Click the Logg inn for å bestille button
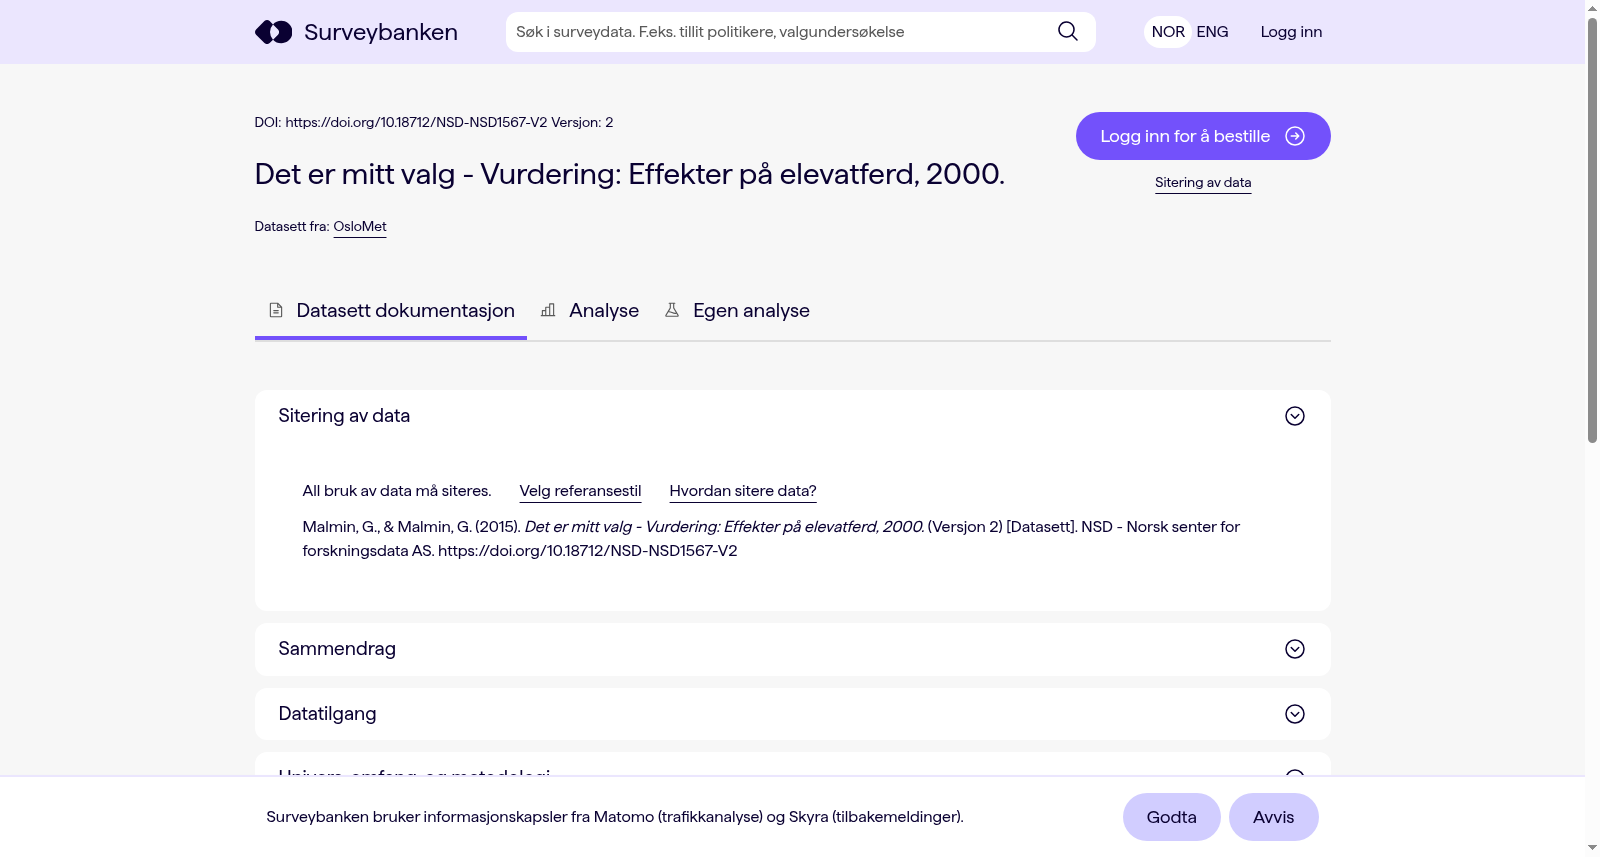 (x=1203, y=136)
